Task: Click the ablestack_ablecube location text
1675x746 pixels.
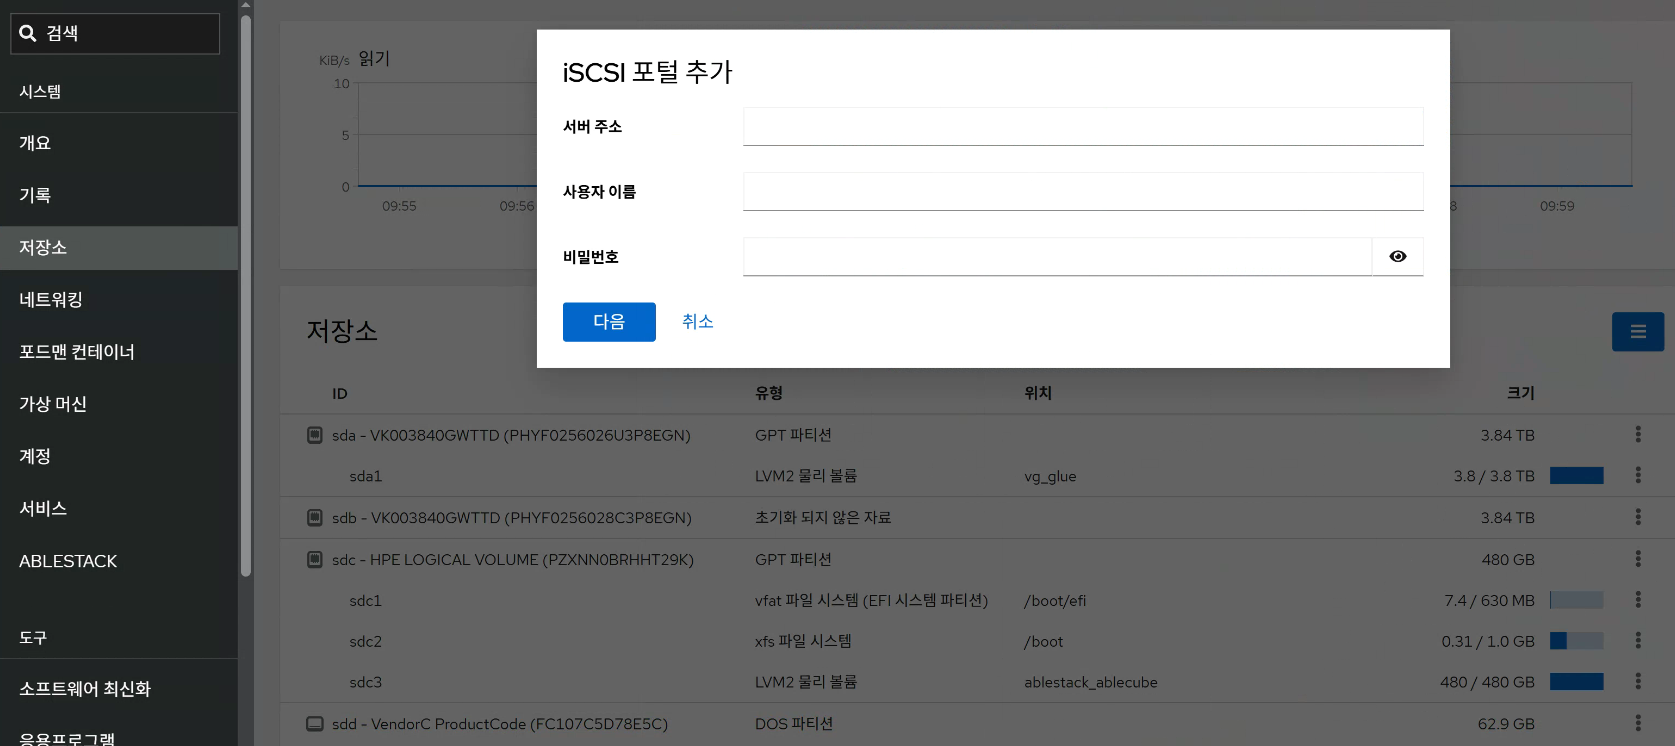Action: click(1091, 683)
